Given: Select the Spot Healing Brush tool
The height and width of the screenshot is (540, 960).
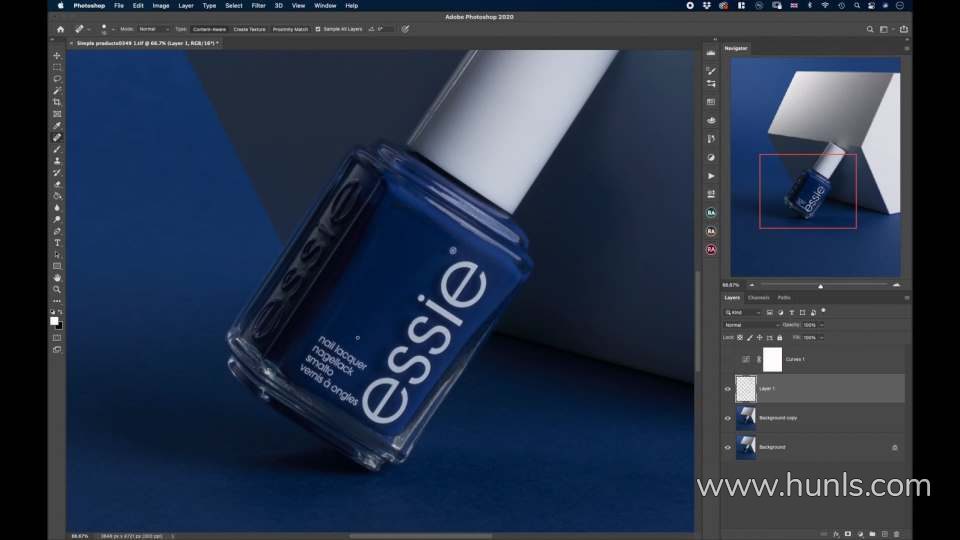Looking at the screenshot, I should click(x=57, y=137).
